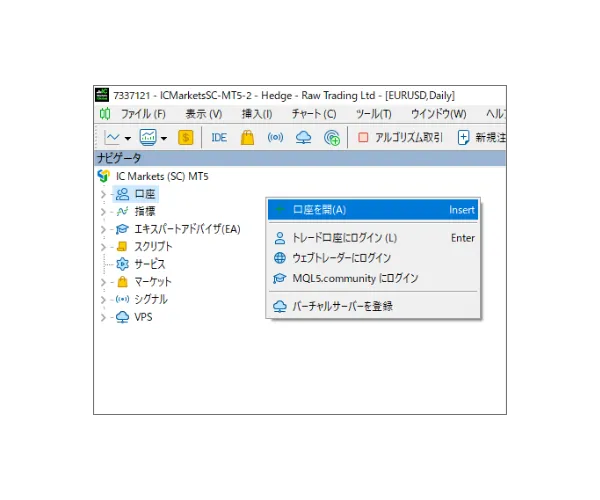Viewport: 600px width, 500px height.
Task: Open the dropdown arrow beside monitor icon
Action: click(x=164, y=138)
